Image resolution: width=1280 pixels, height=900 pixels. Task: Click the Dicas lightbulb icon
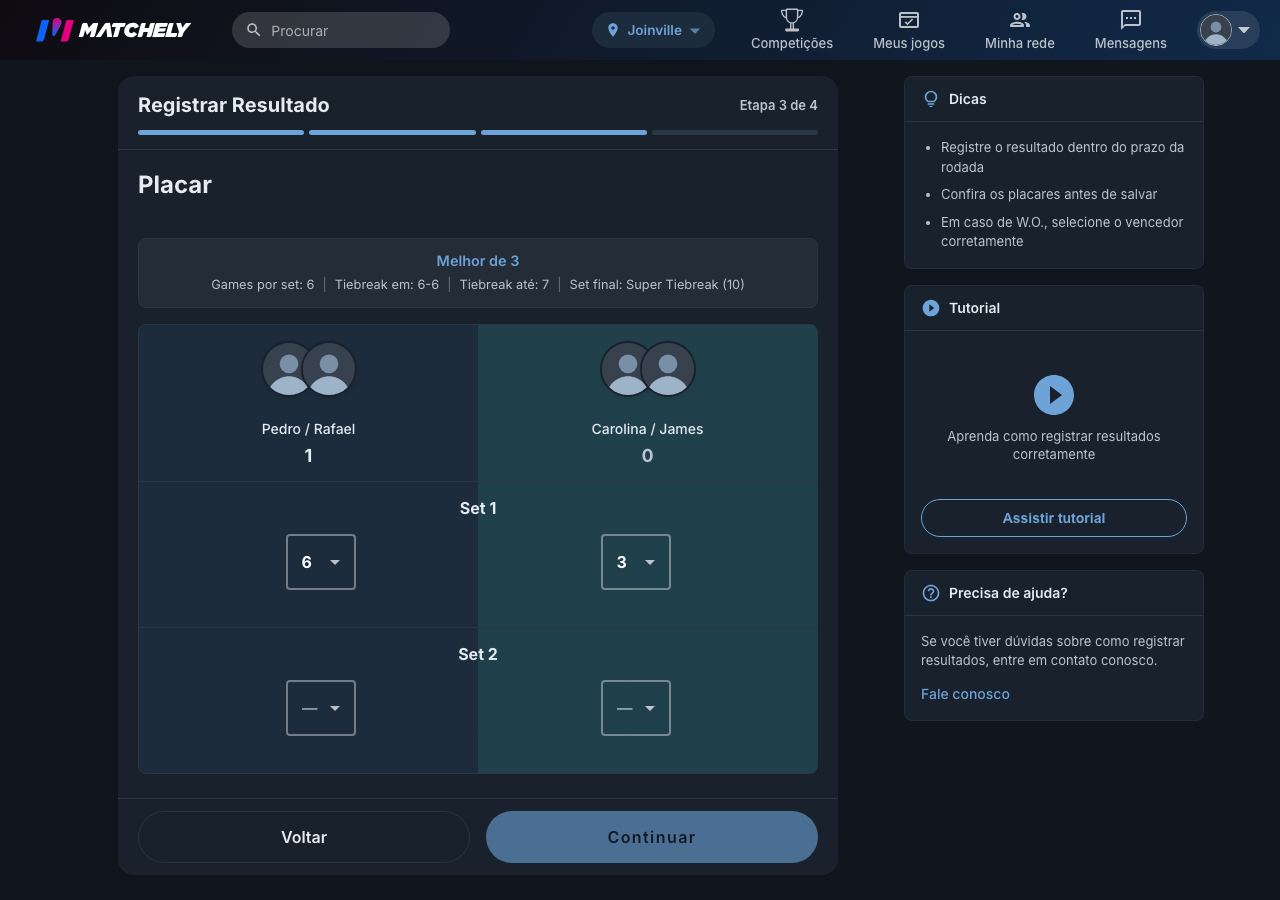tap(931, 99)
